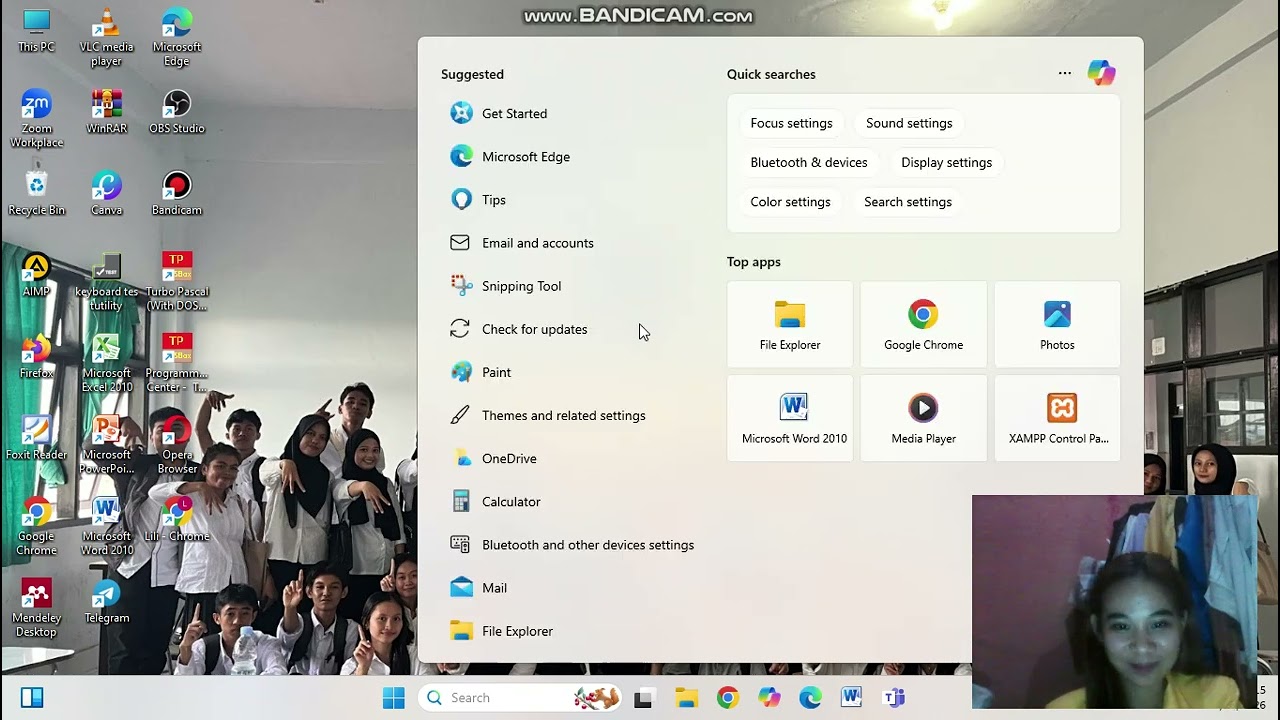Open Foxit Reader desktop shortcut
This screenshot has height=720, width=1280.
pos(36,438)
